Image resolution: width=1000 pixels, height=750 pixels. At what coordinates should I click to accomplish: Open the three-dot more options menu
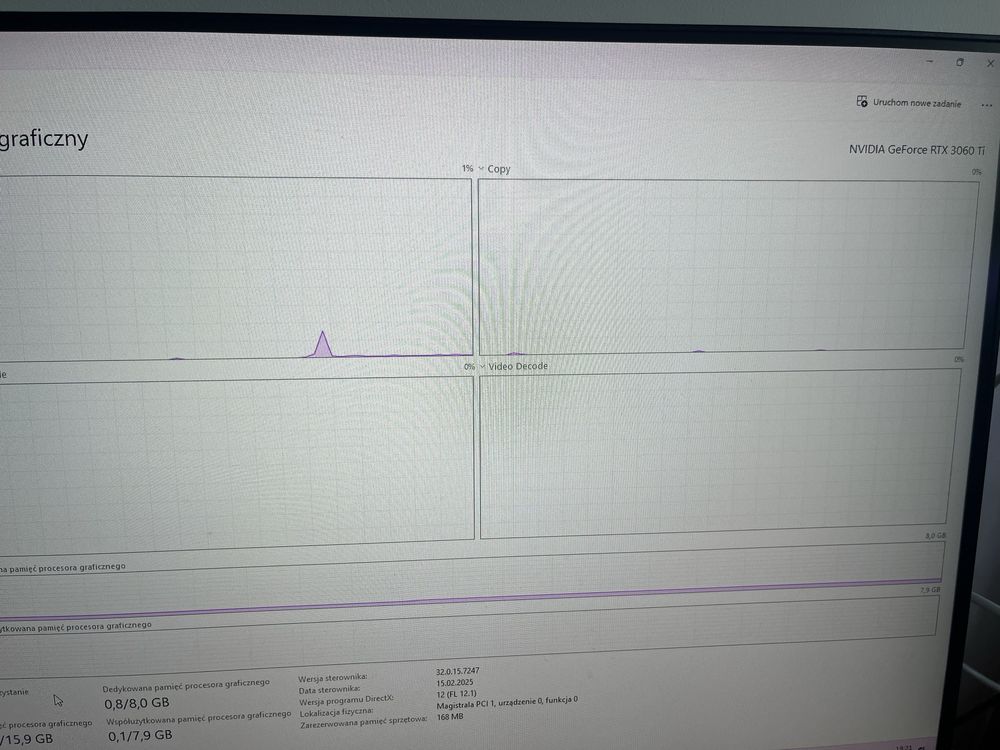(x=987, y=105)
